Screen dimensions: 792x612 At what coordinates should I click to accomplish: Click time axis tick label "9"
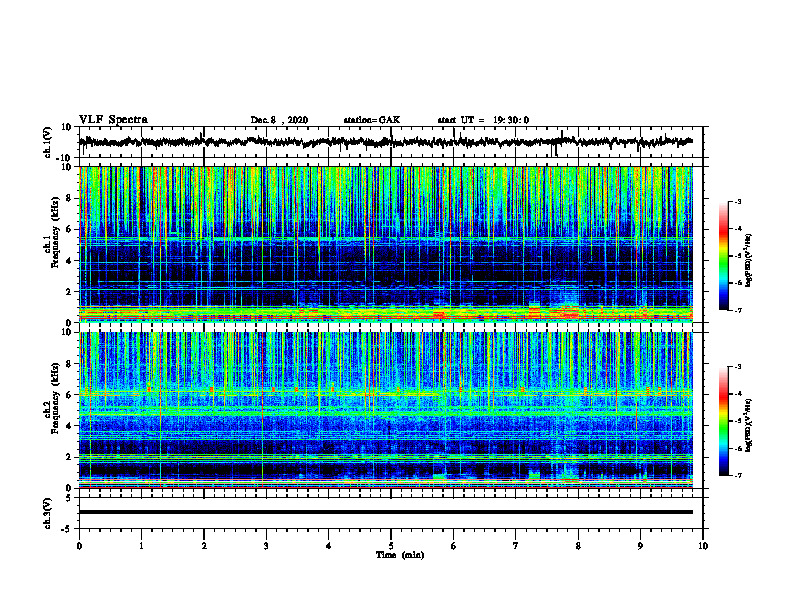[640, 546]
